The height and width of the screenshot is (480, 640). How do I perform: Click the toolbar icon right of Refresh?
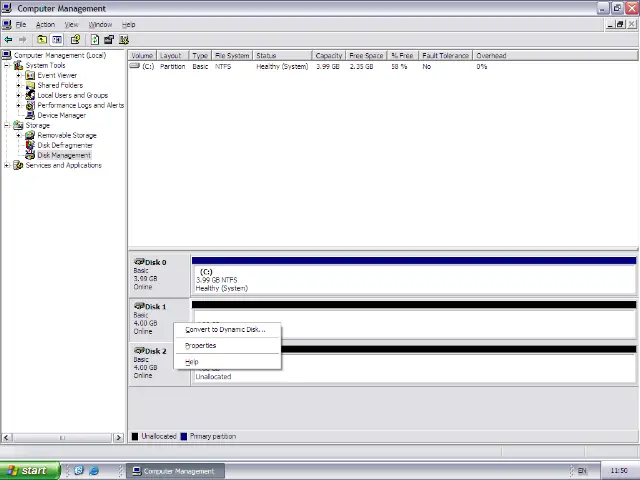coord(109,40)
